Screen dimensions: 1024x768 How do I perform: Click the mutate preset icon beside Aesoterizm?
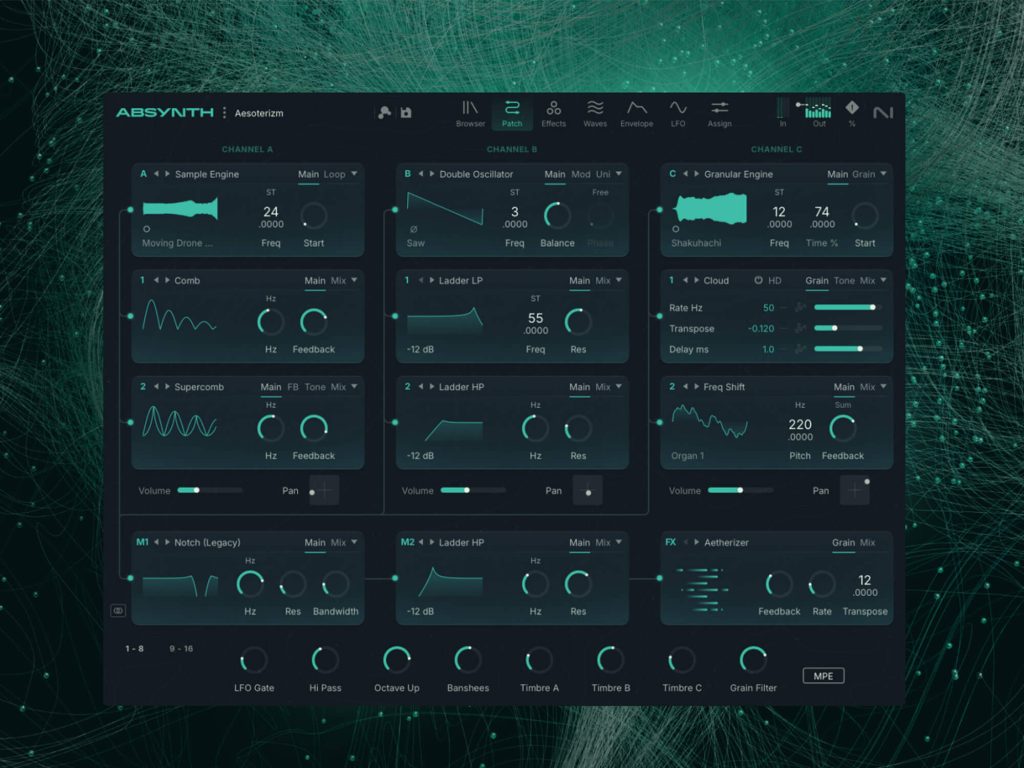tap(385, 112)
